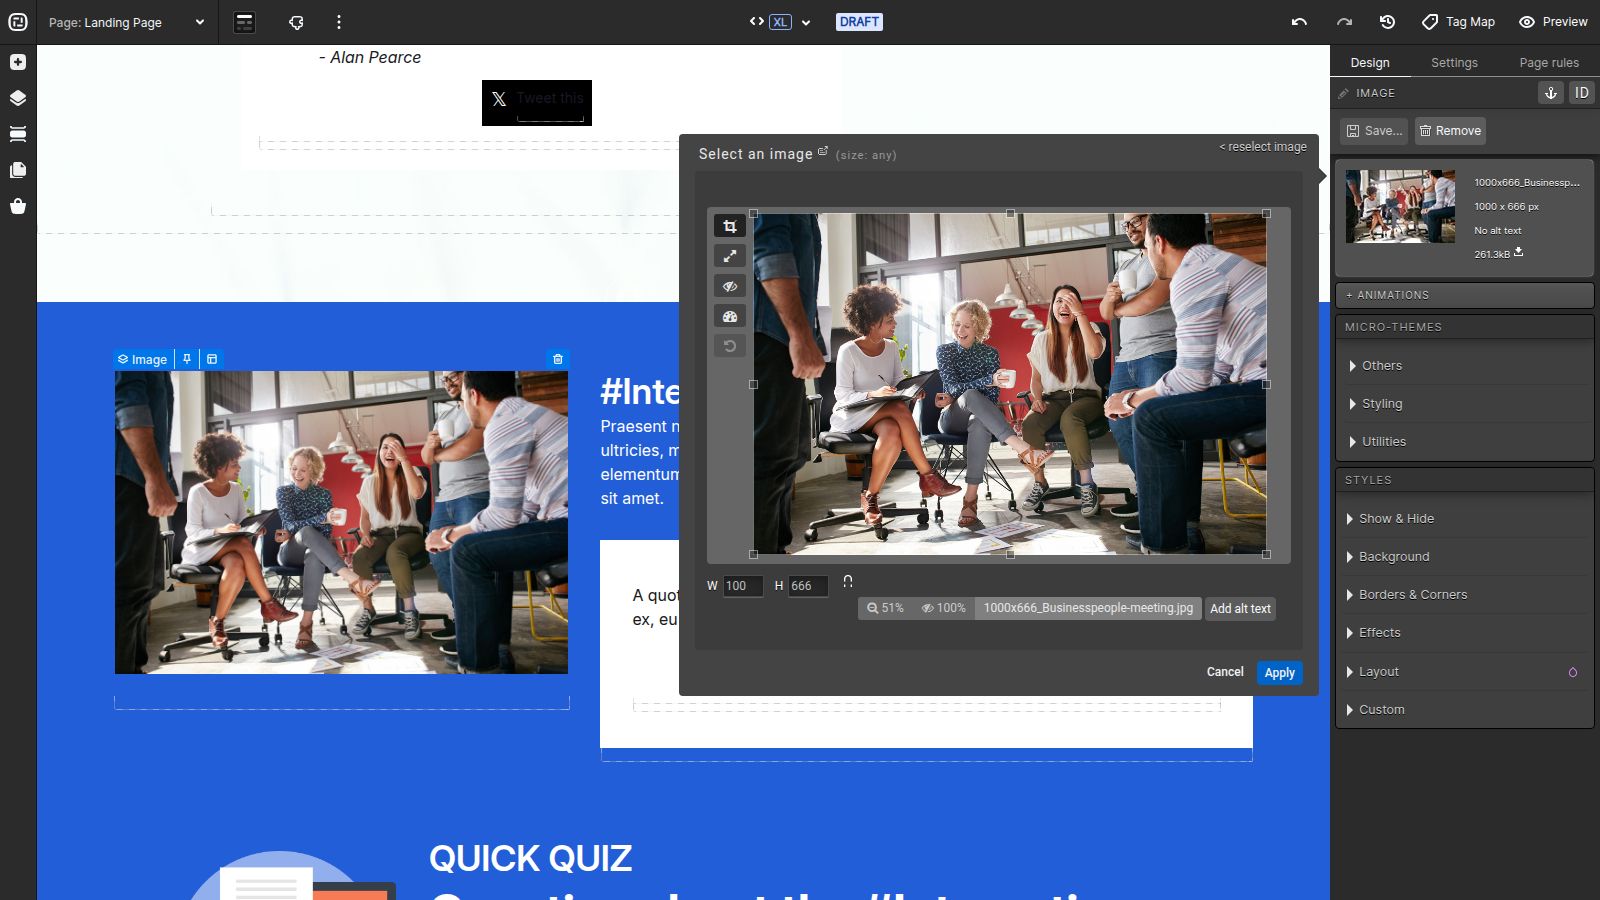Open the revision history clock icon
This screenshot has width=1600, height=900.
coord(1387,22)
